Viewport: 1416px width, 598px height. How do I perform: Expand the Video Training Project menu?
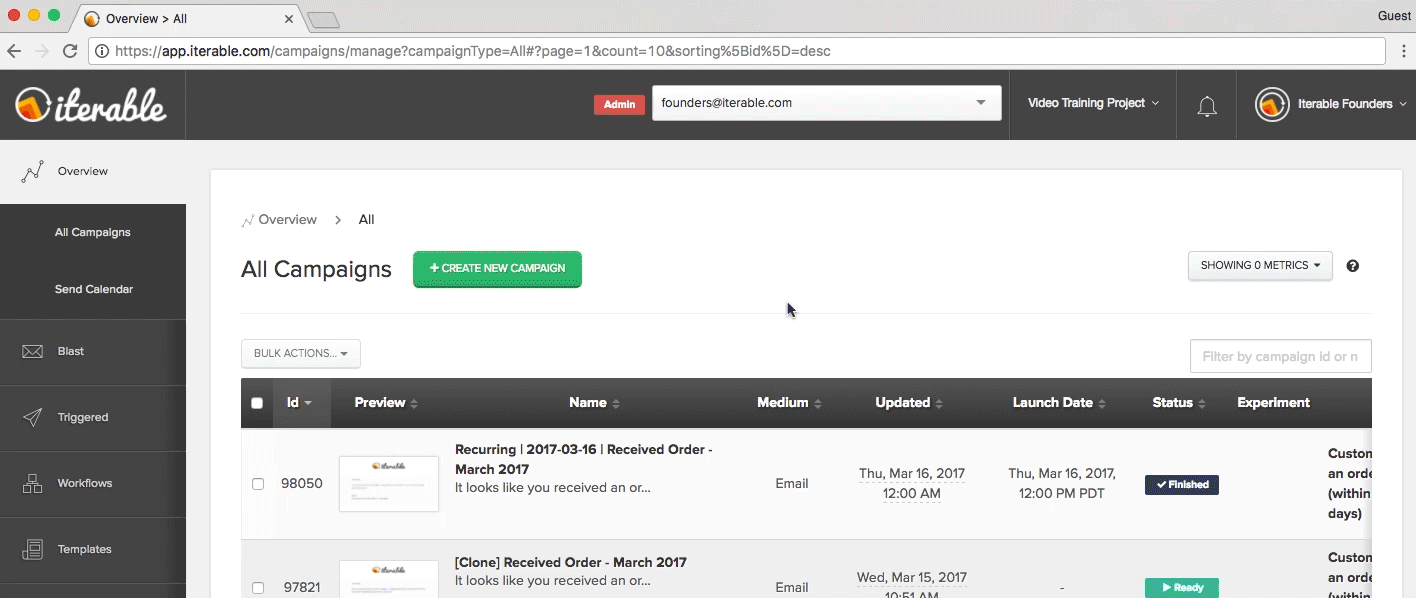click(1093, 103)
